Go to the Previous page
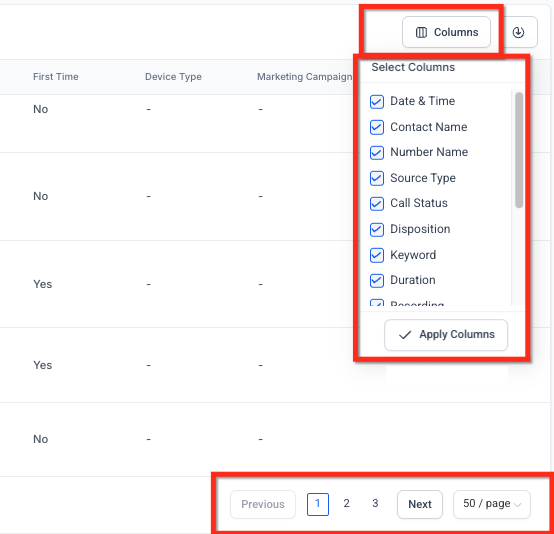The width and height of the screenshot is (554, 534). (x=263, y=504)
